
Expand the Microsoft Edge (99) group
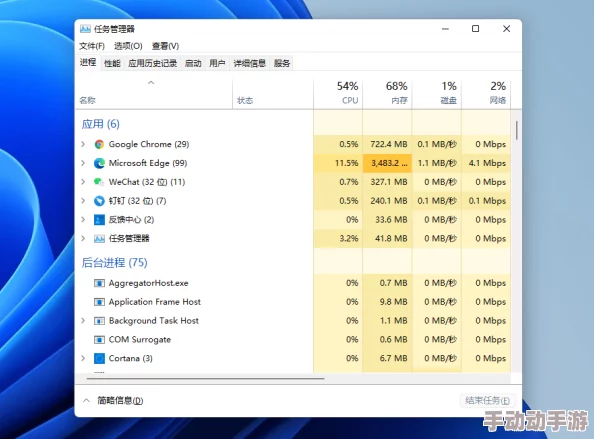pos(83,163)
